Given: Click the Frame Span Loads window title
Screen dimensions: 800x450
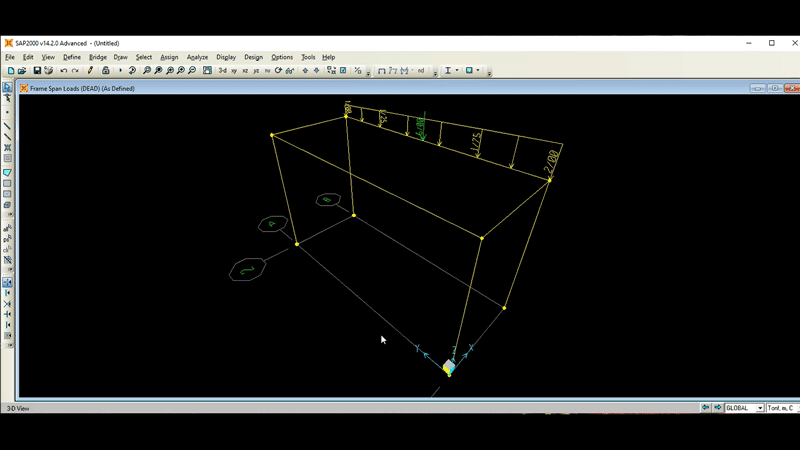Looking at the screenshot, I should (x=82, y=88).
